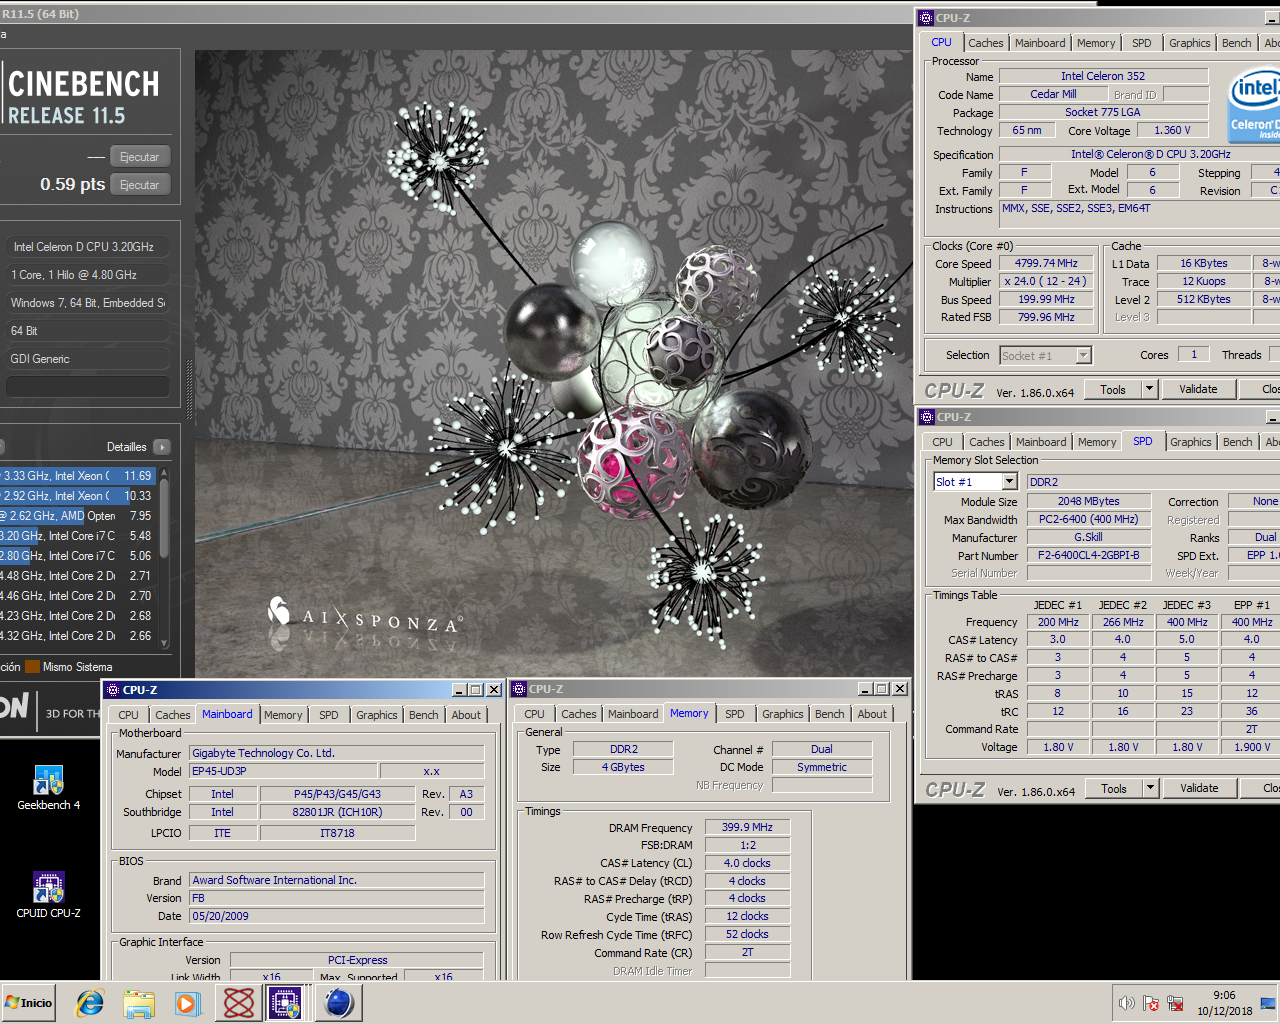1280x1024 pixels.
Task: Click CPU-Z Mainboard window title icon
Action: tap(113, 690)
